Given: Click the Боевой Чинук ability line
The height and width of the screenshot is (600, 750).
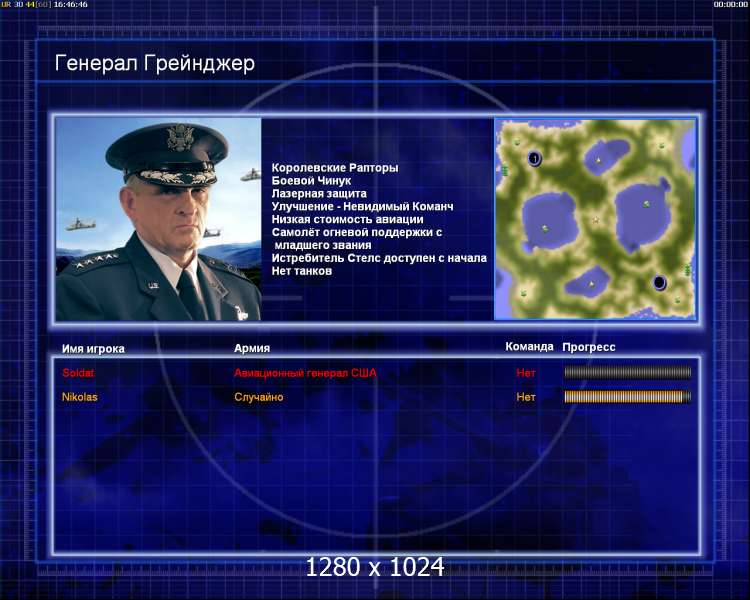Looking at the screenshot, I should 311,181.
